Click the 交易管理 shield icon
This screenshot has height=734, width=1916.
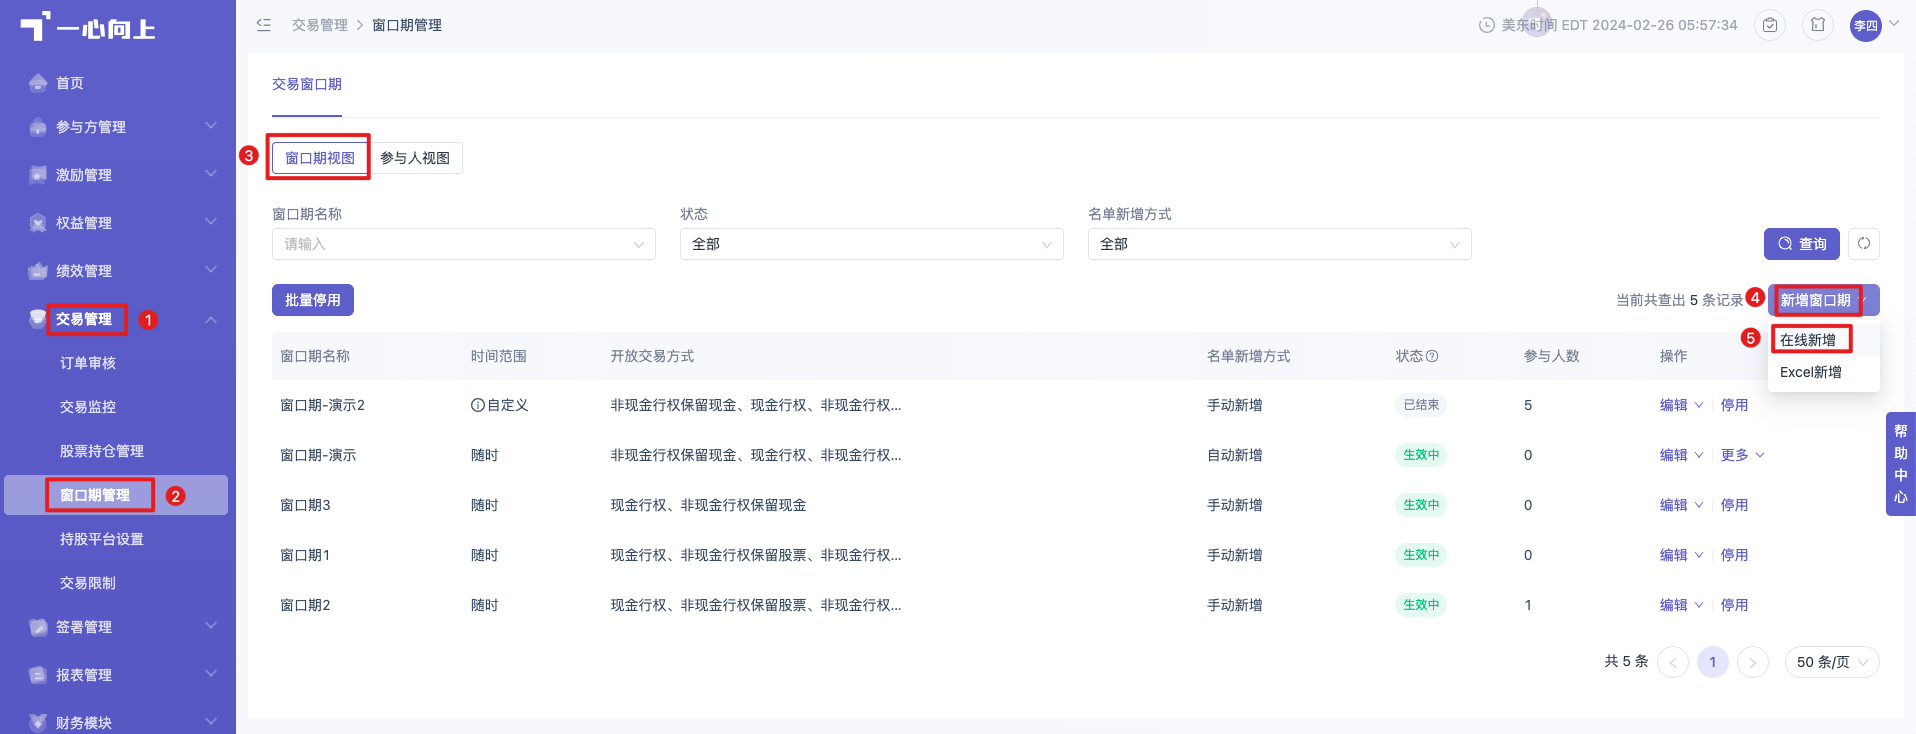point(38,319)
